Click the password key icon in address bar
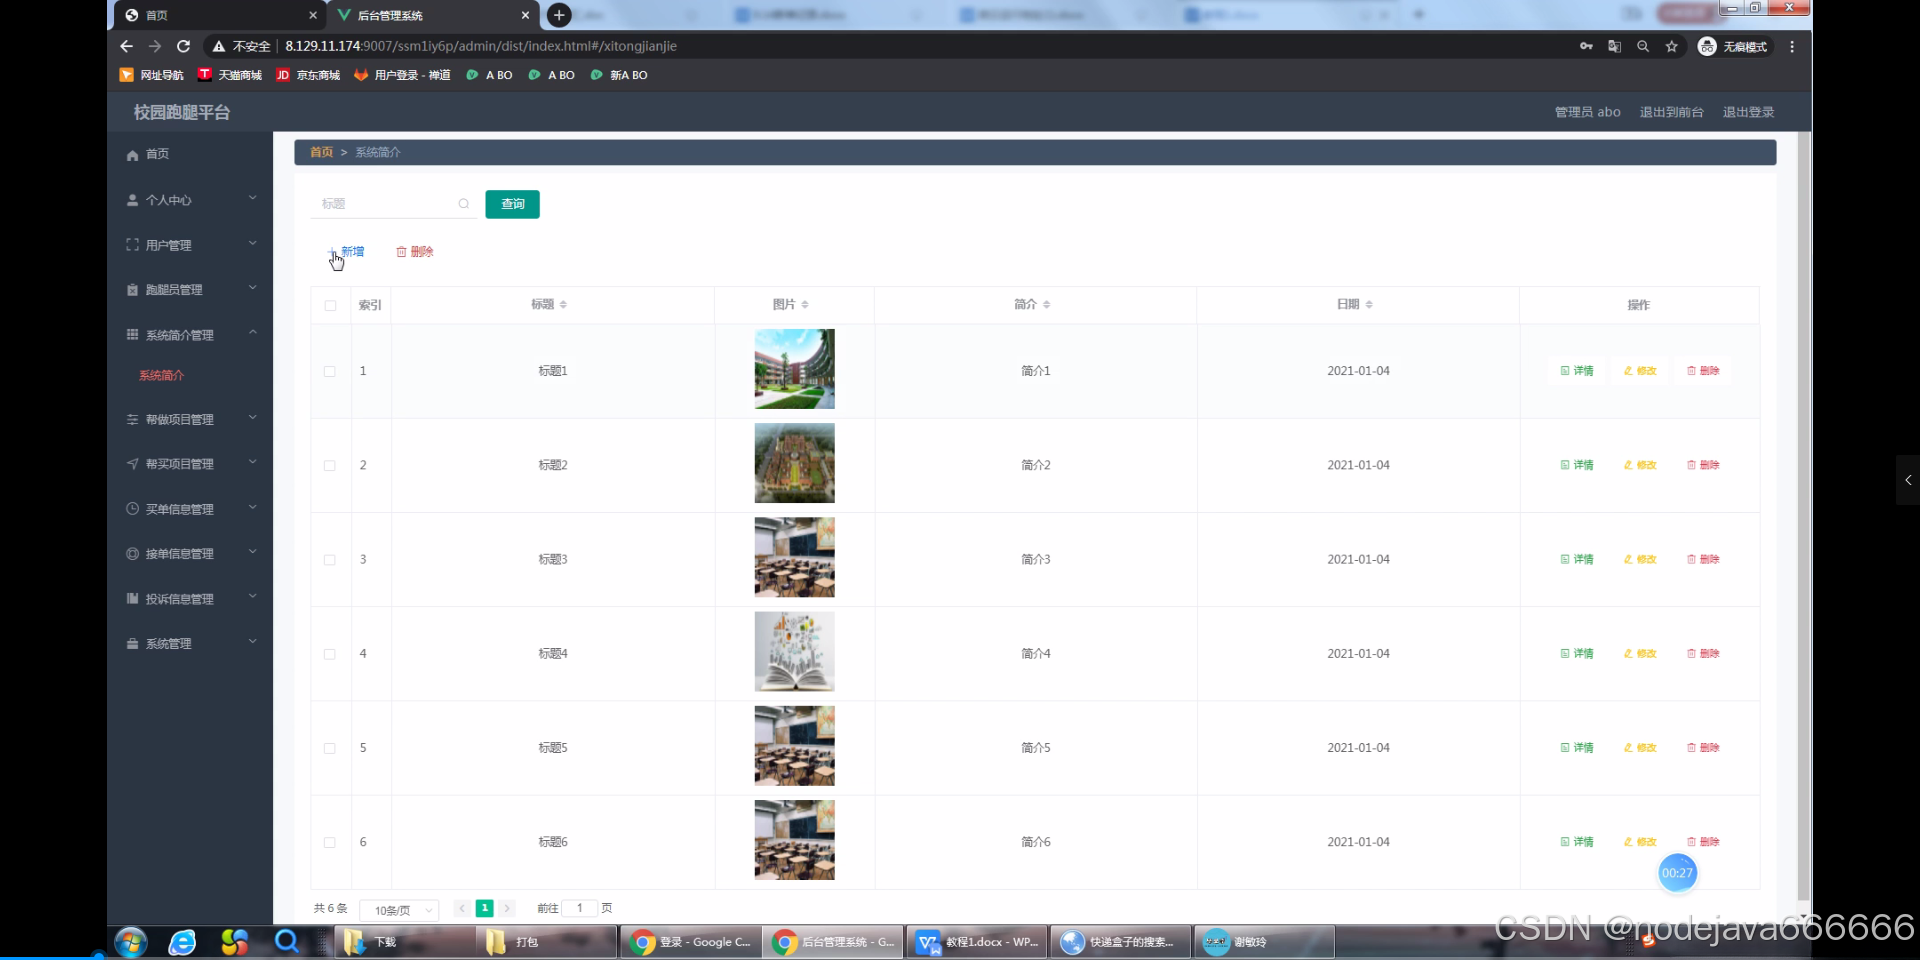1920x960 pixels. coord(1586,46)
